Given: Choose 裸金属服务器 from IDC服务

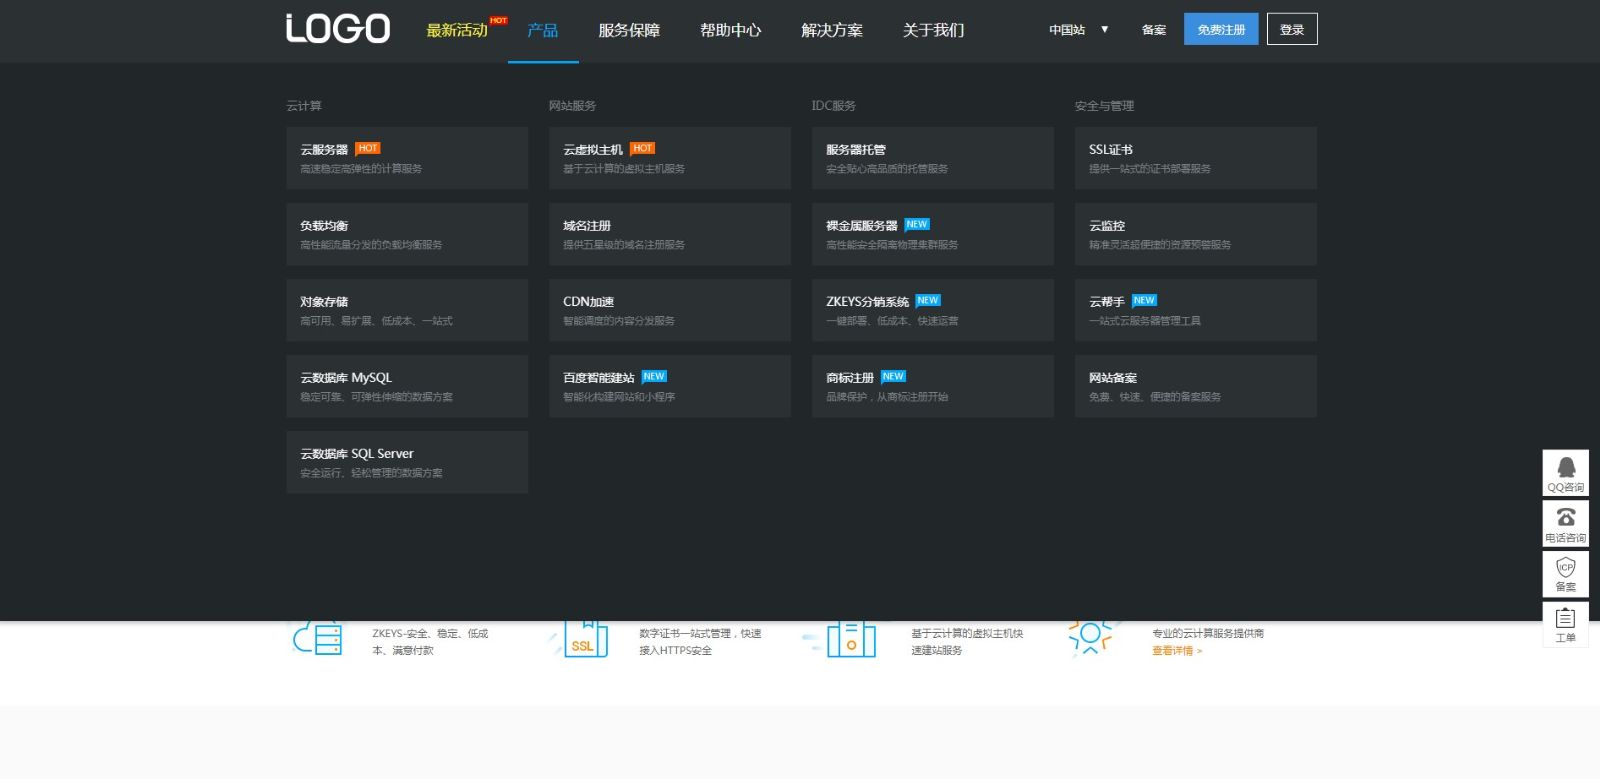Looking at the screenshot, I should click(x=932, y=234).
